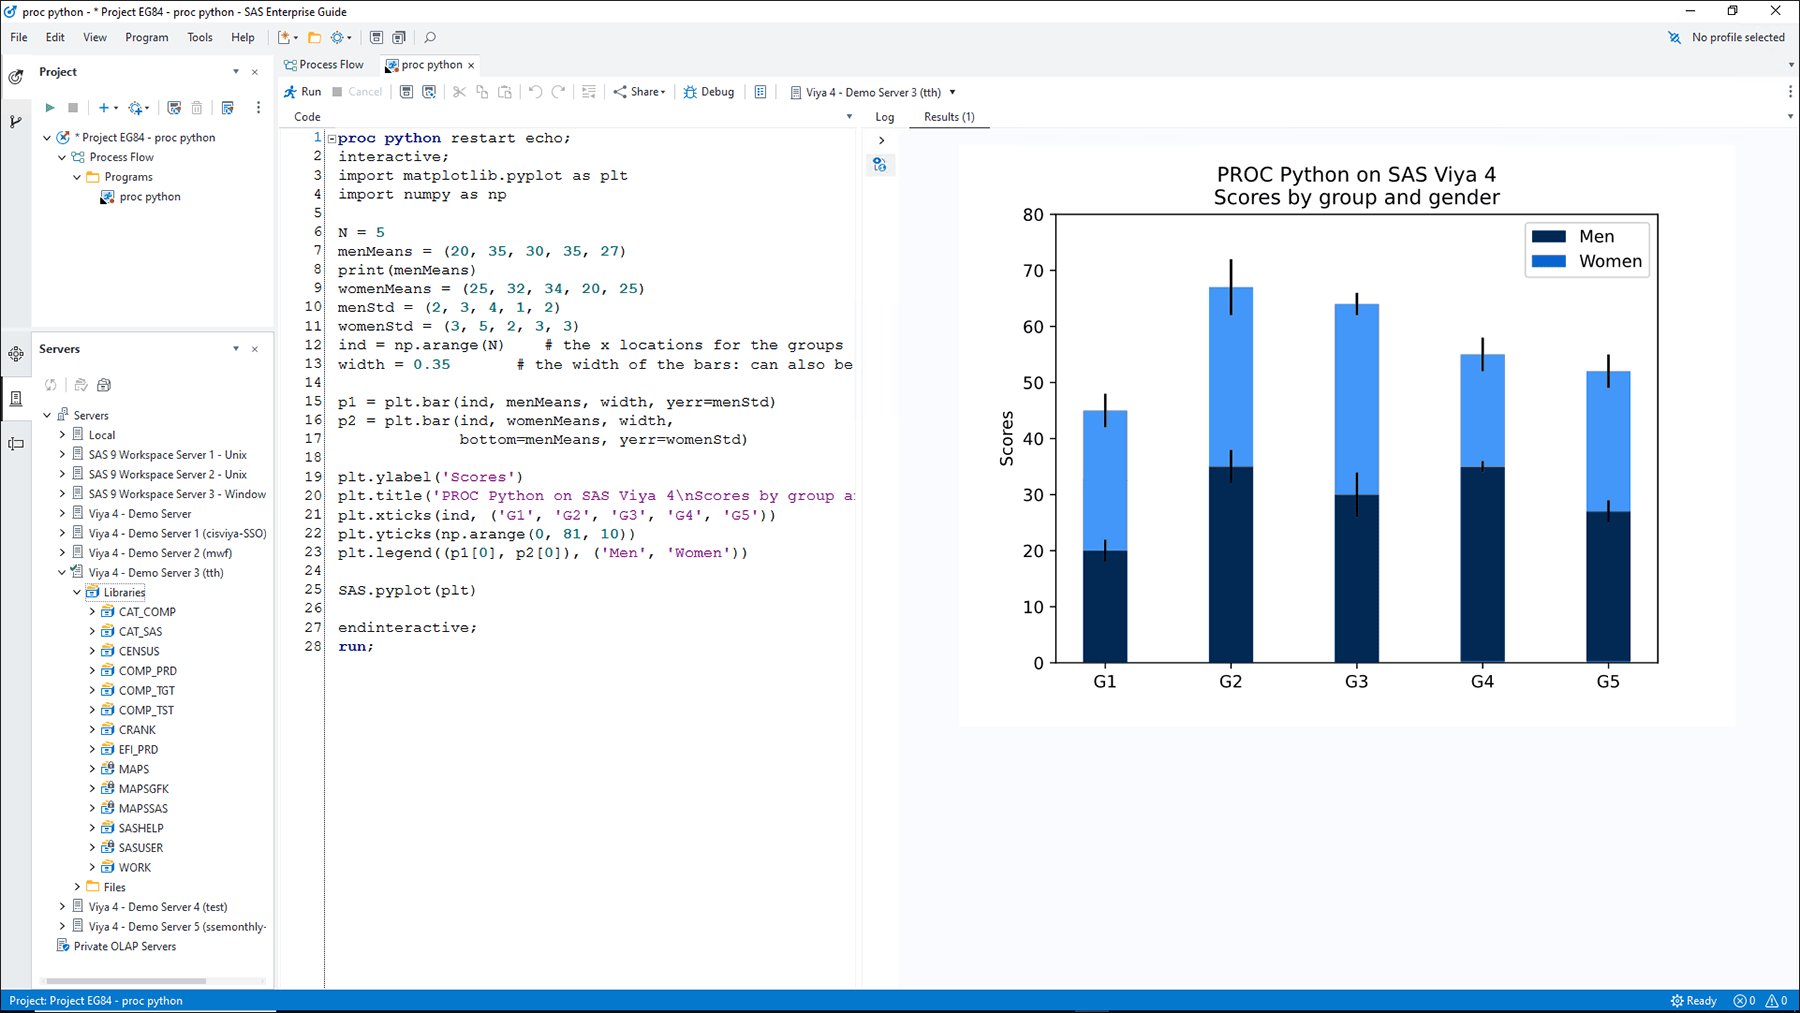Image resolution: width=1800 pixels, height=1013 pixels.
Task: Open the Edit menu
Action: (55, 38)
